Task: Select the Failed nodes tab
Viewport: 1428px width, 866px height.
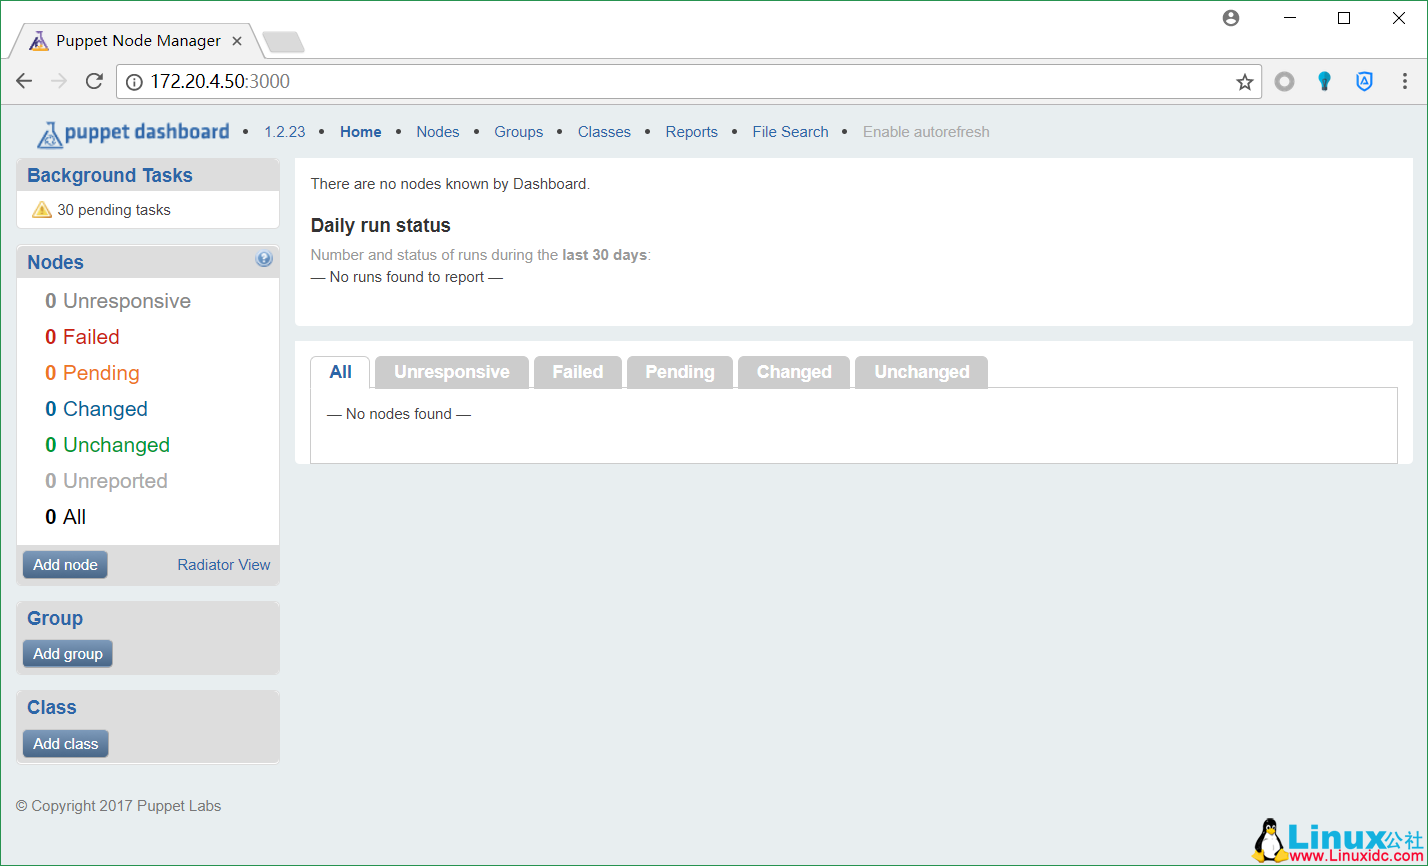Action: point(578,372)
